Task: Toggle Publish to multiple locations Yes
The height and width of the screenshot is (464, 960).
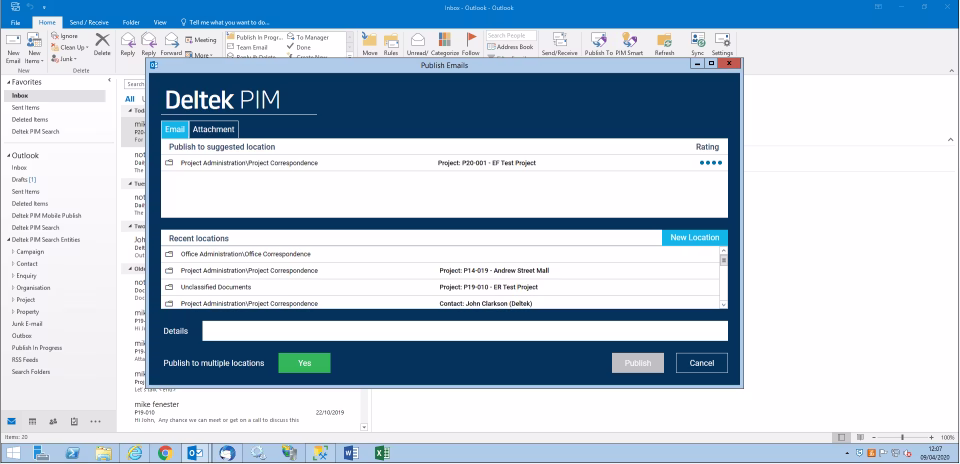Action: click(304, 363)
